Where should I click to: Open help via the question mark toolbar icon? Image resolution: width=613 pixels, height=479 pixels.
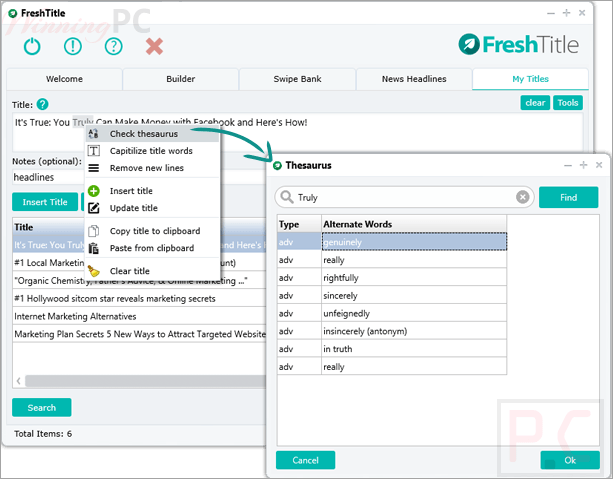[113, 47]
